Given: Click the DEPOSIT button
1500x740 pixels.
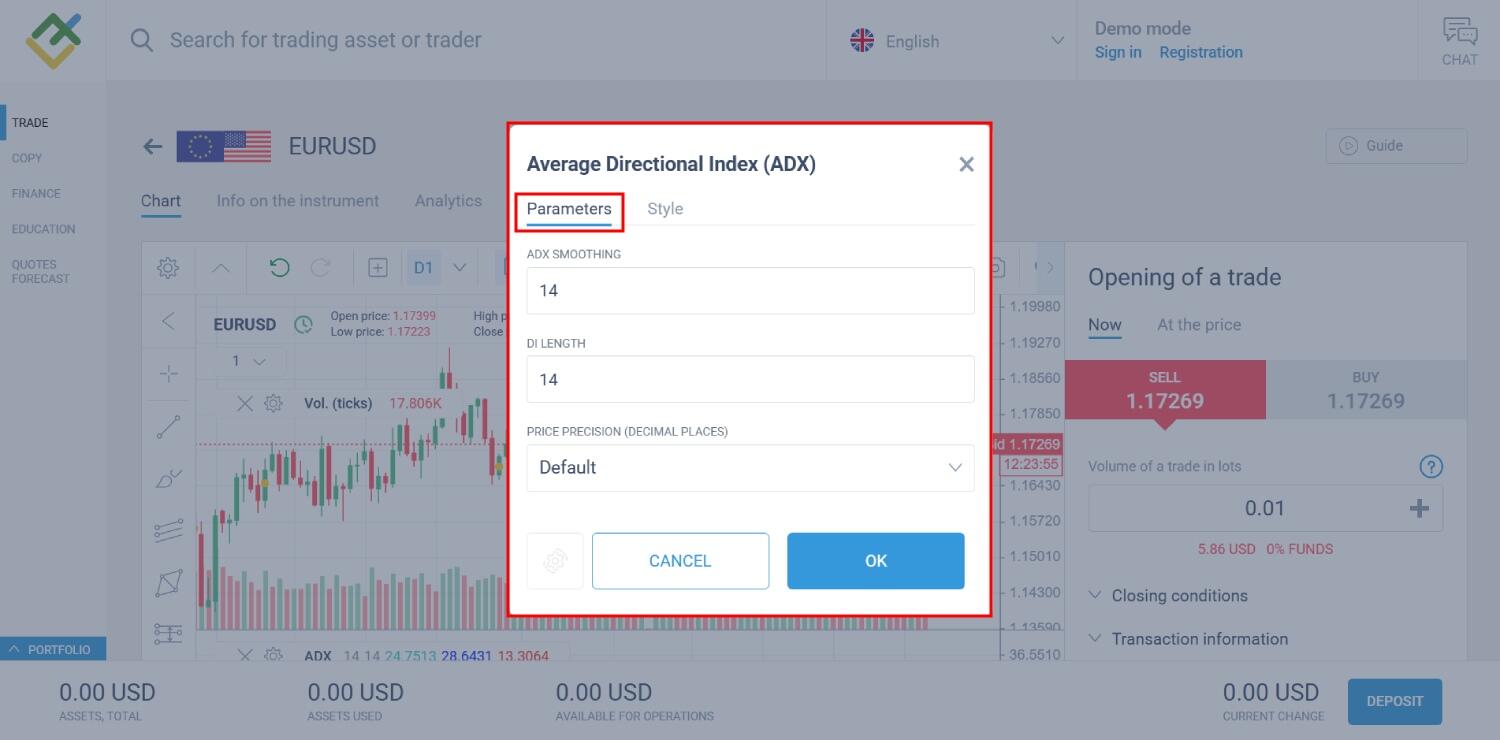Looking at the screenshot, I should 1394,701.
